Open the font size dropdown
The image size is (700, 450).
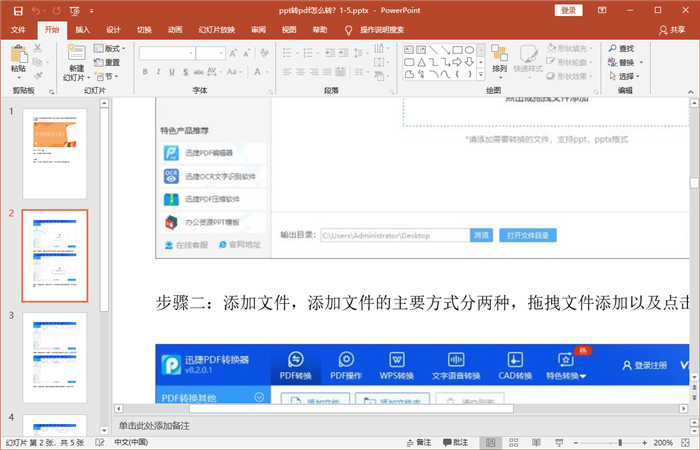click(221, 54)
